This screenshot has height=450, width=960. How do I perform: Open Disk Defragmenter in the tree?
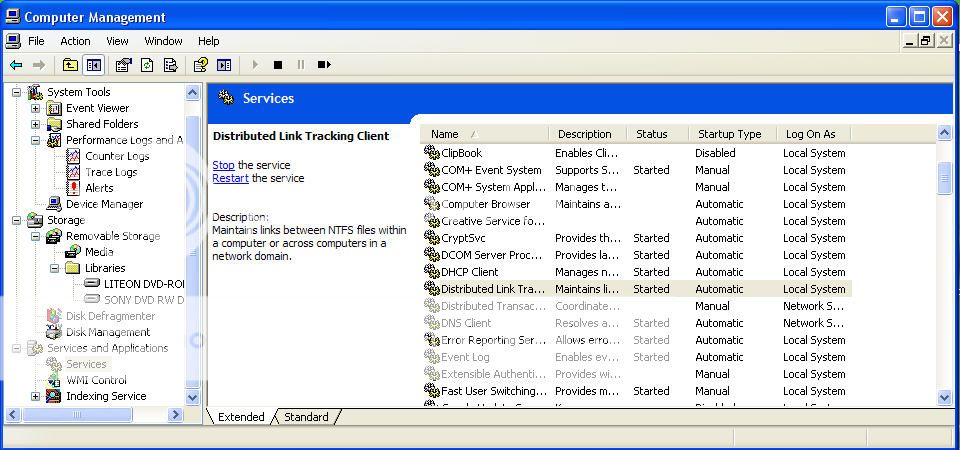(110, 316)
